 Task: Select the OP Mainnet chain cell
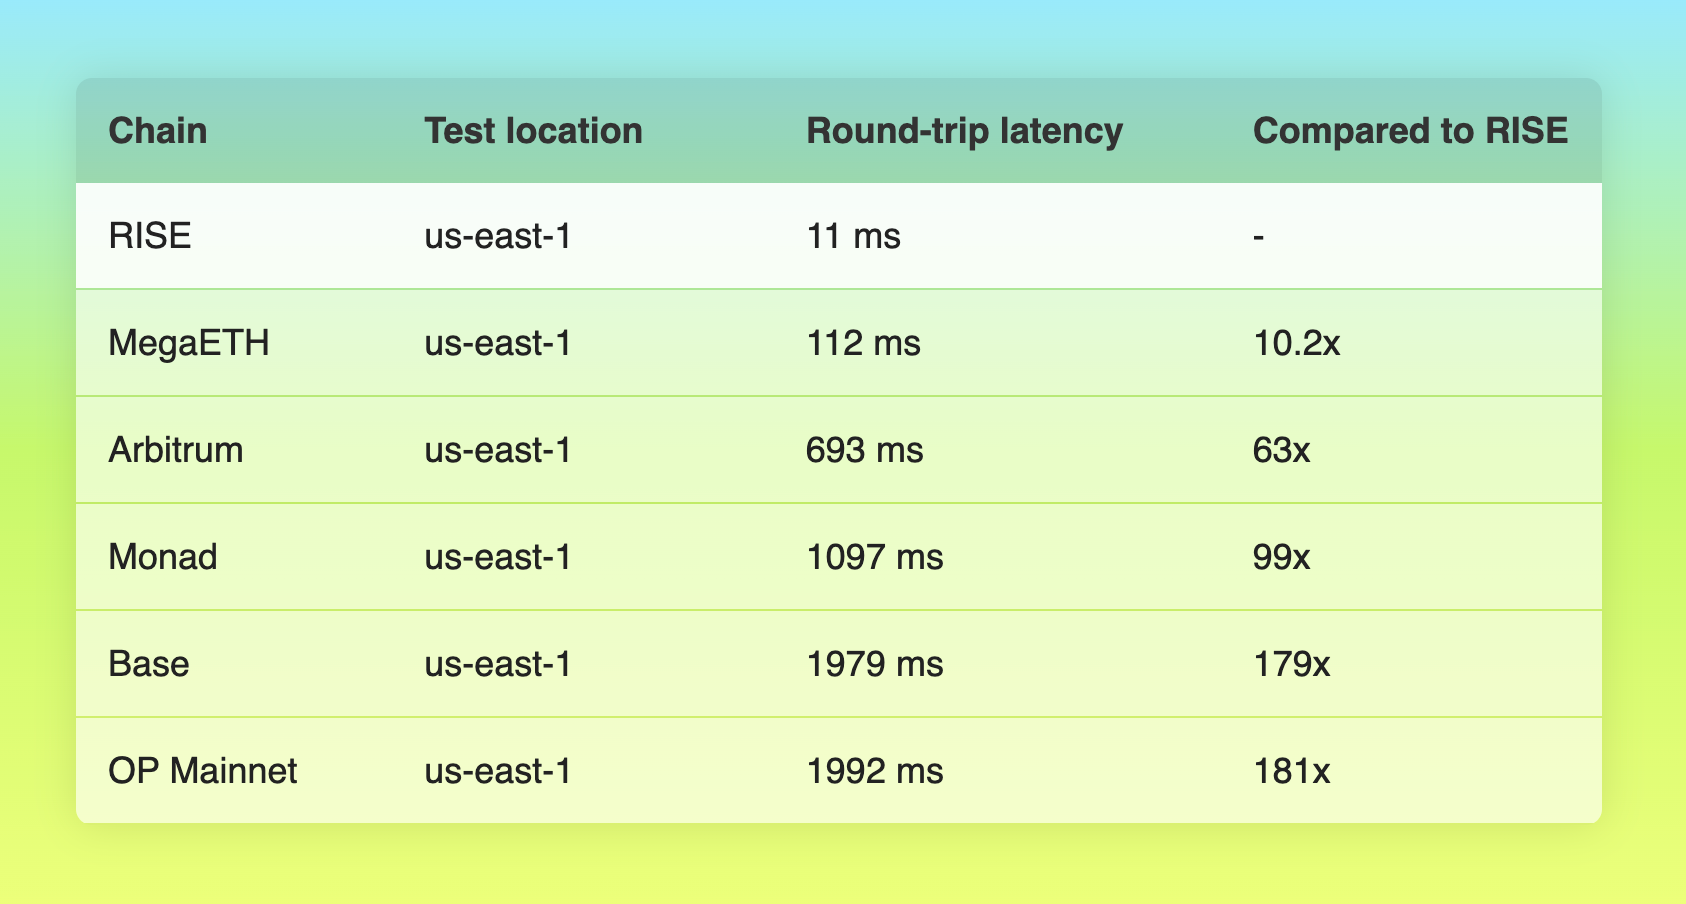point(203,771)
